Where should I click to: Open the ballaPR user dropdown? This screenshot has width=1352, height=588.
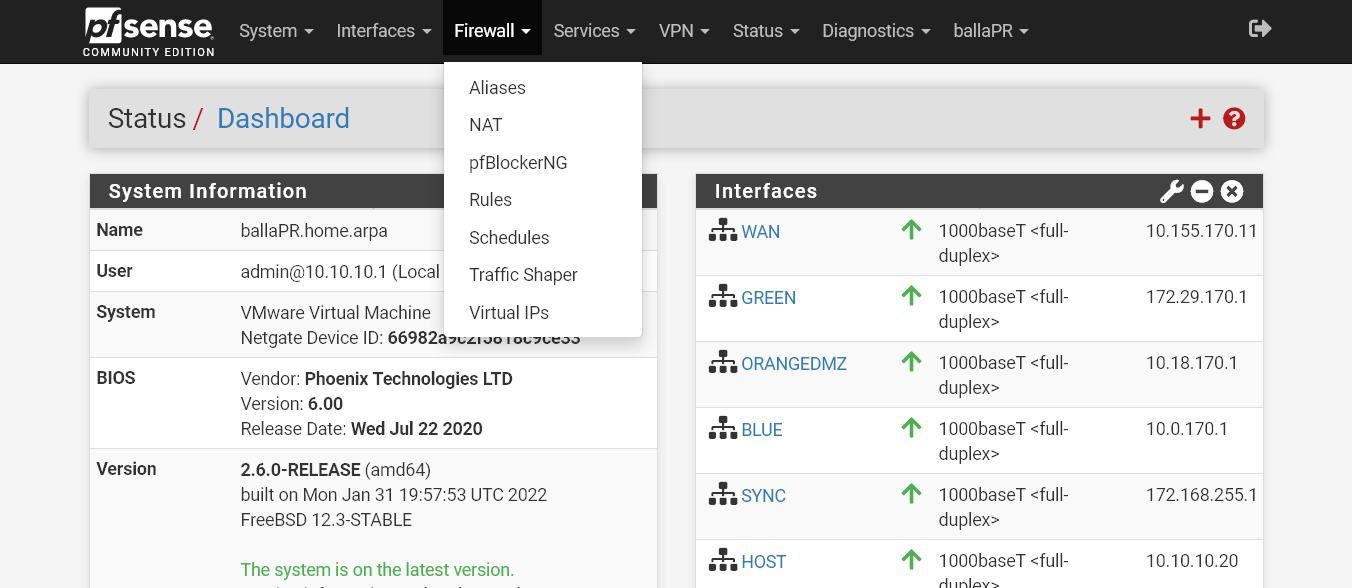tap(990, 31)
